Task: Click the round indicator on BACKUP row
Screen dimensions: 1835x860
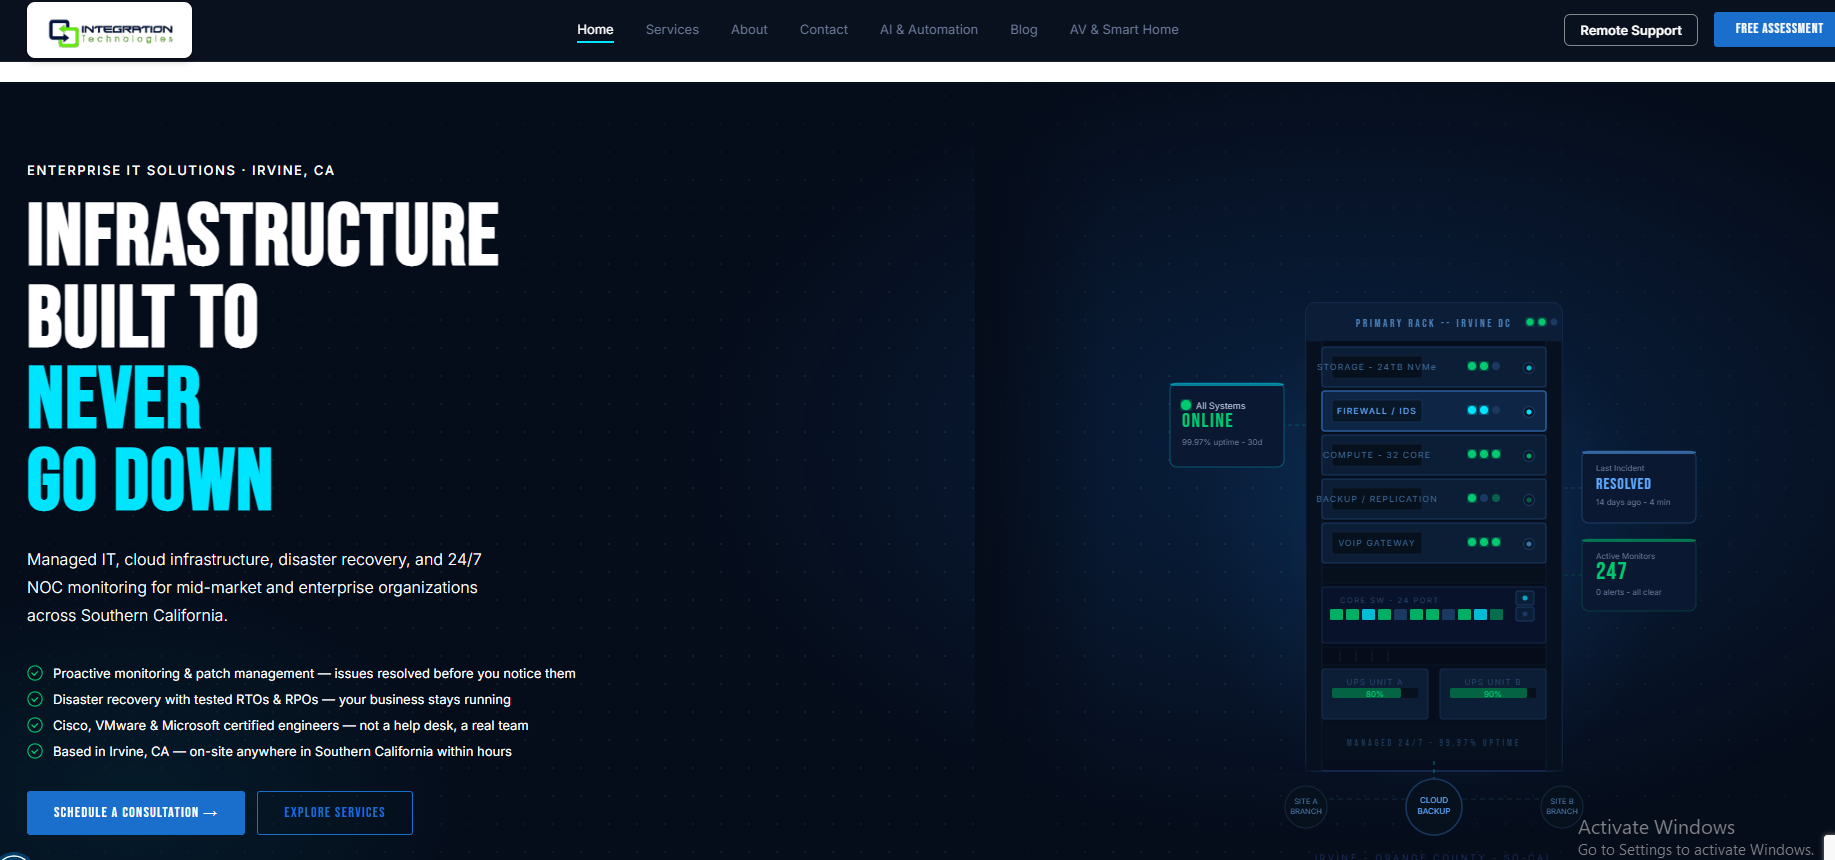Action: click(1529, 500)
